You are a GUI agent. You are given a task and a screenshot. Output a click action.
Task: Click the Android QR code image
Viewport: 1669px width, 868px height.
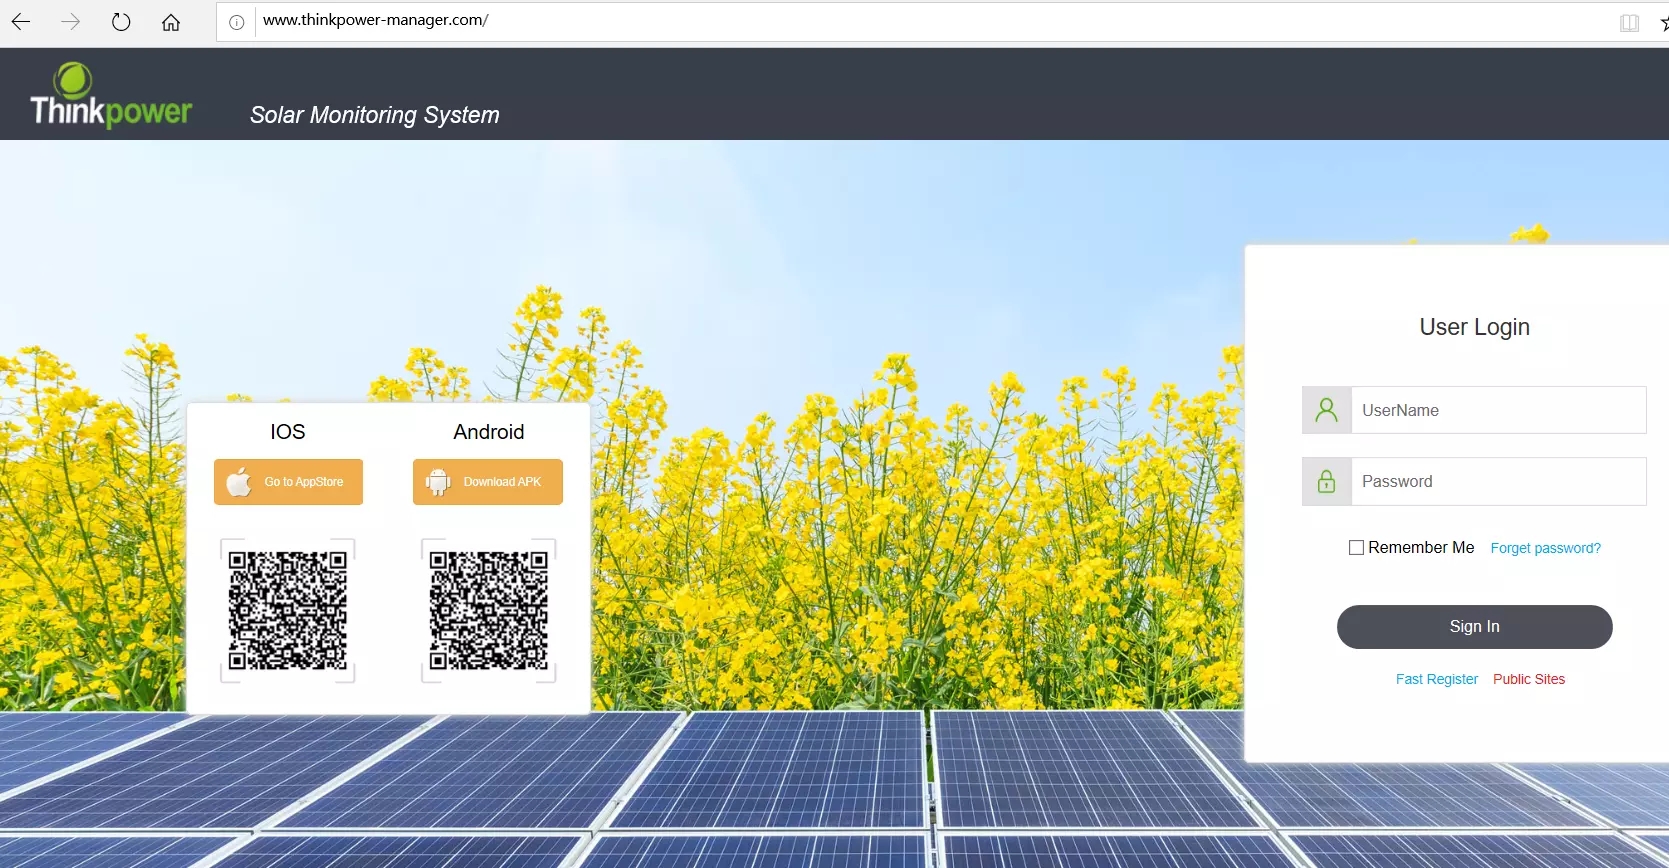(x=489, y=611)
